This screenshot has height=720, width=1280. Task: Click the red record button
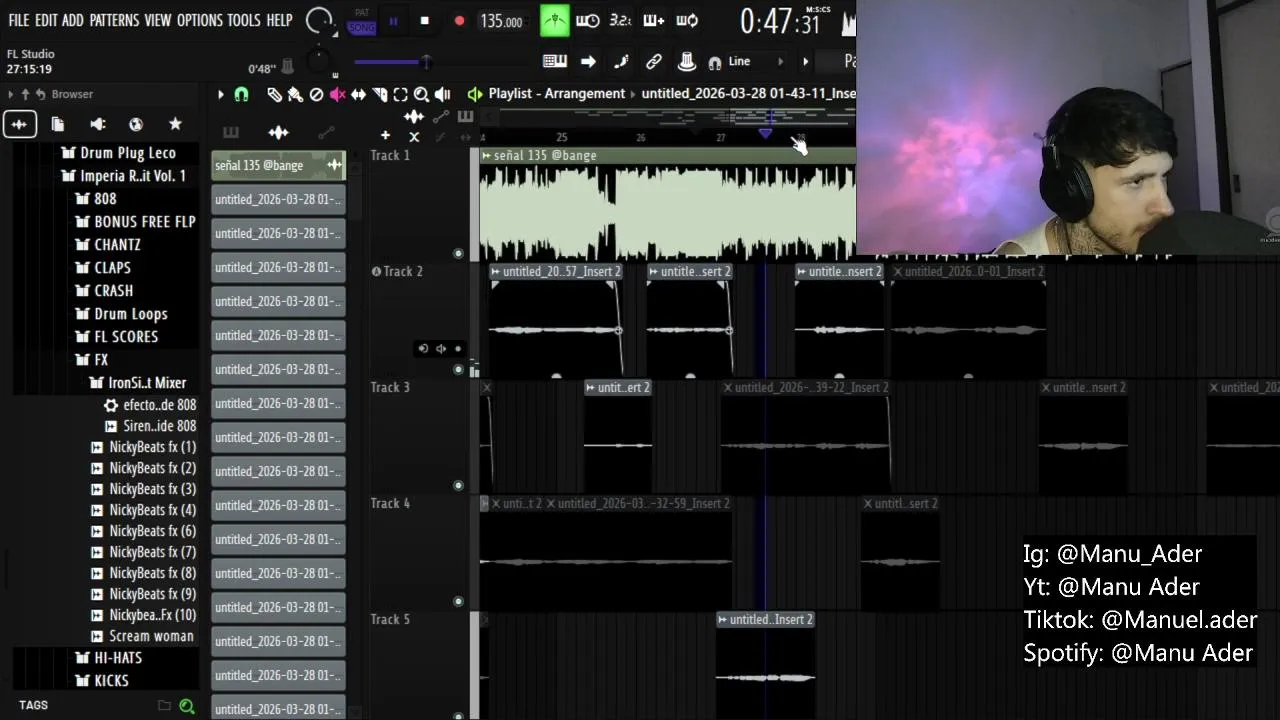click(x=459, y=21)
